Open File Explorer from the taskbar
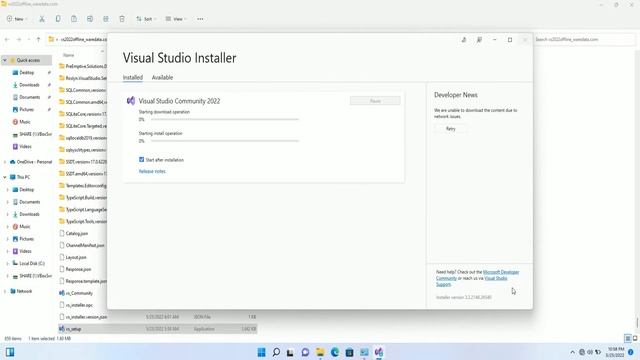This screenshot has width=640, height=360. [x=320, y=352]
